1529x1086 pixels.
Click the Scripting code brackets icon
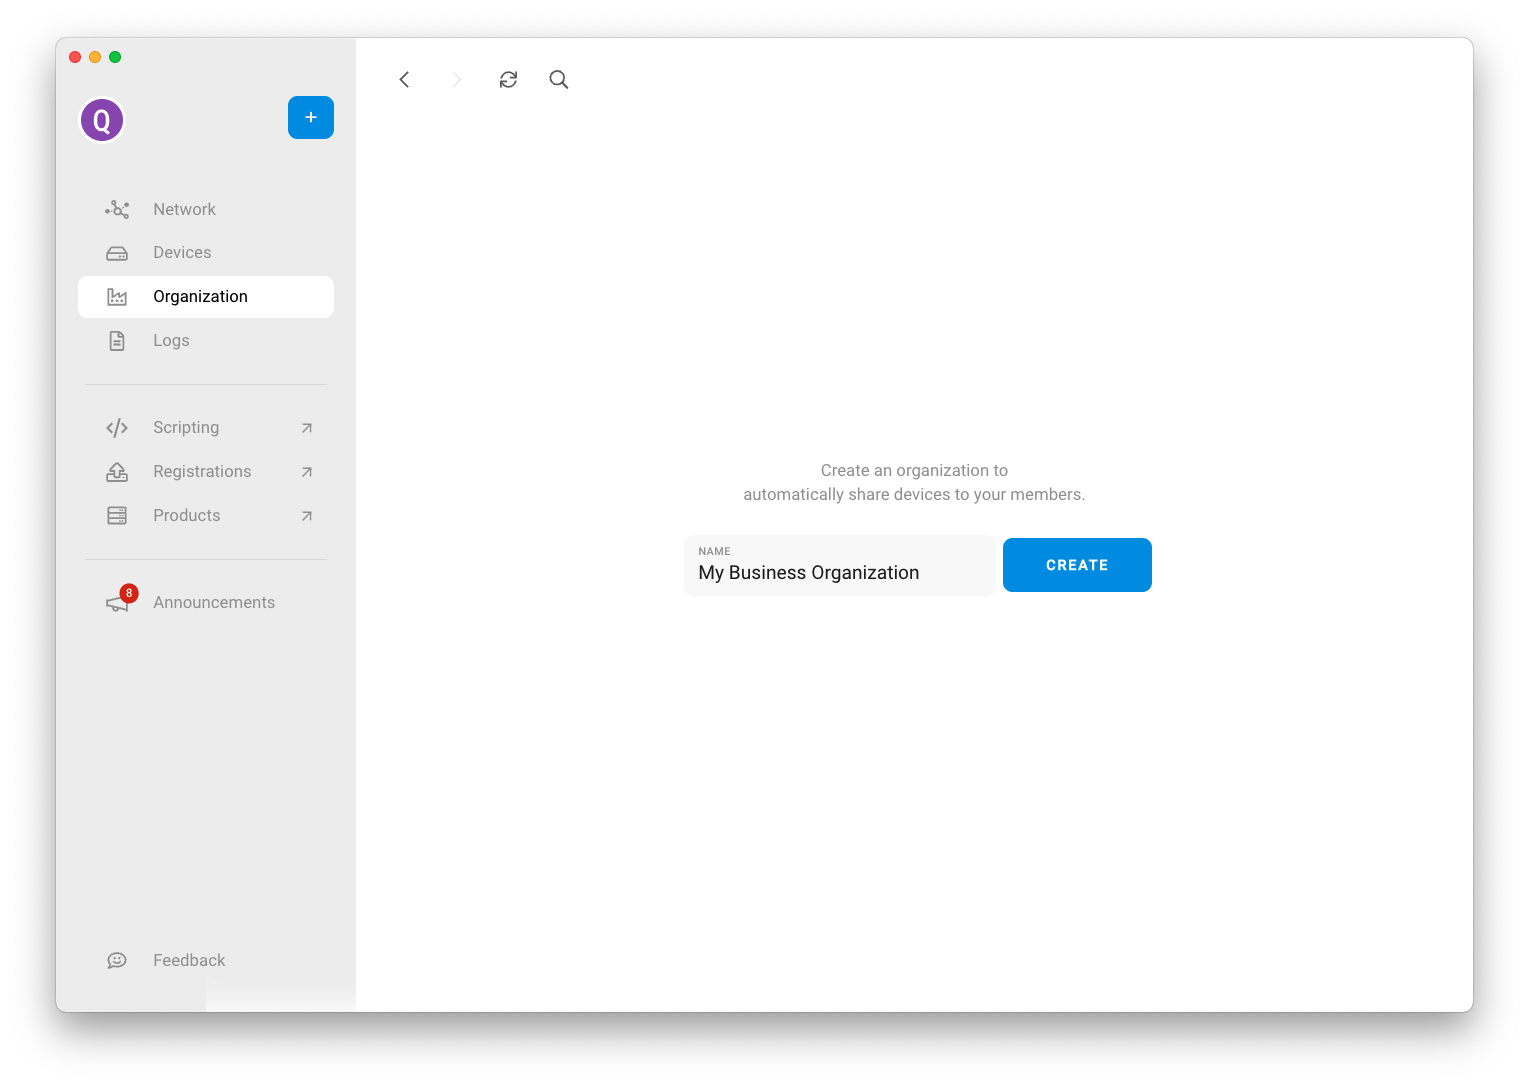(x=117, y=428)
